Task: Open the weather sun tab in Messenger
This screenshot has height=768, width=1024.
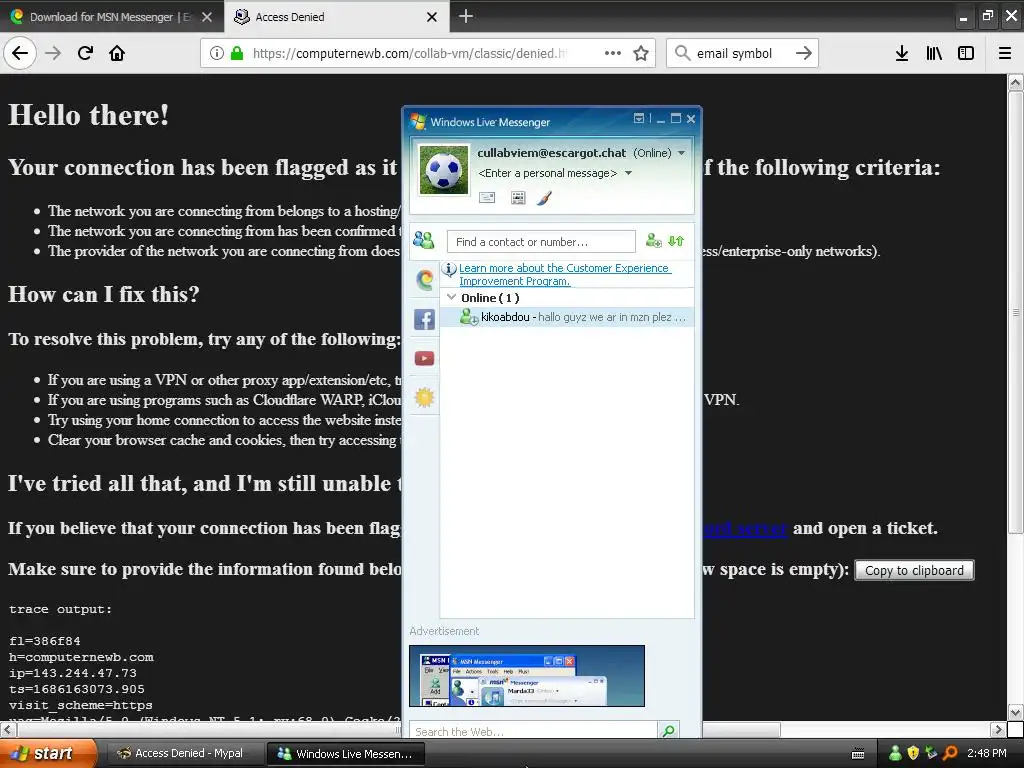Action: pyautogui.click(x=424, y=397)
